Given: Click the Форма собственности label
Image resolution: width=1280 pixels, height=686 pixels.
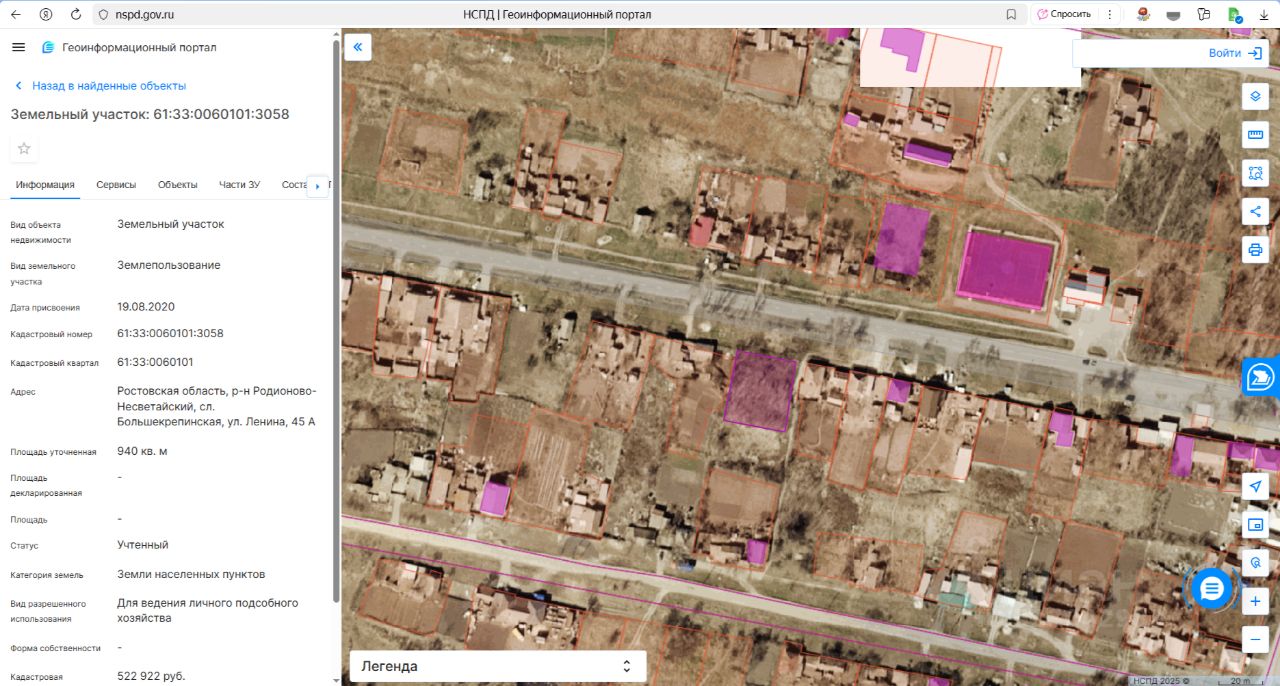Looking at the screenshot, I should [x=56, y=648].
